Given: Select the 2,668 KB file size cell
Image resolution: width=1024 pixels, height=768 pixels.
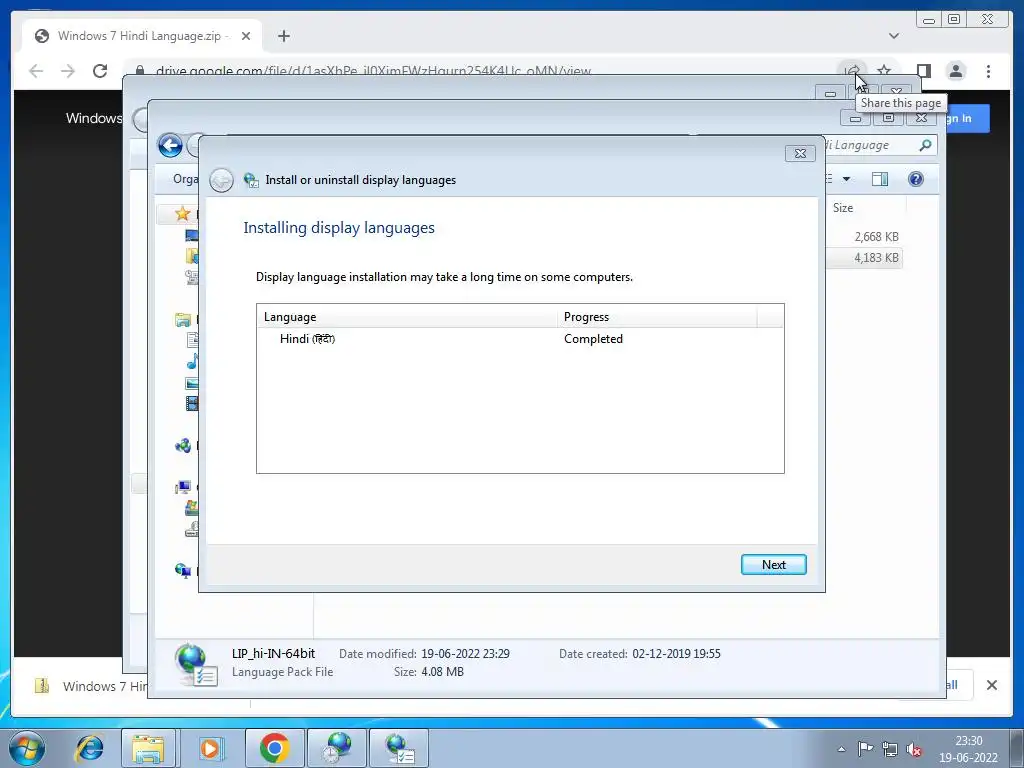Looking at the screenshot, I should pyautogui.click(x=876, y=237).
